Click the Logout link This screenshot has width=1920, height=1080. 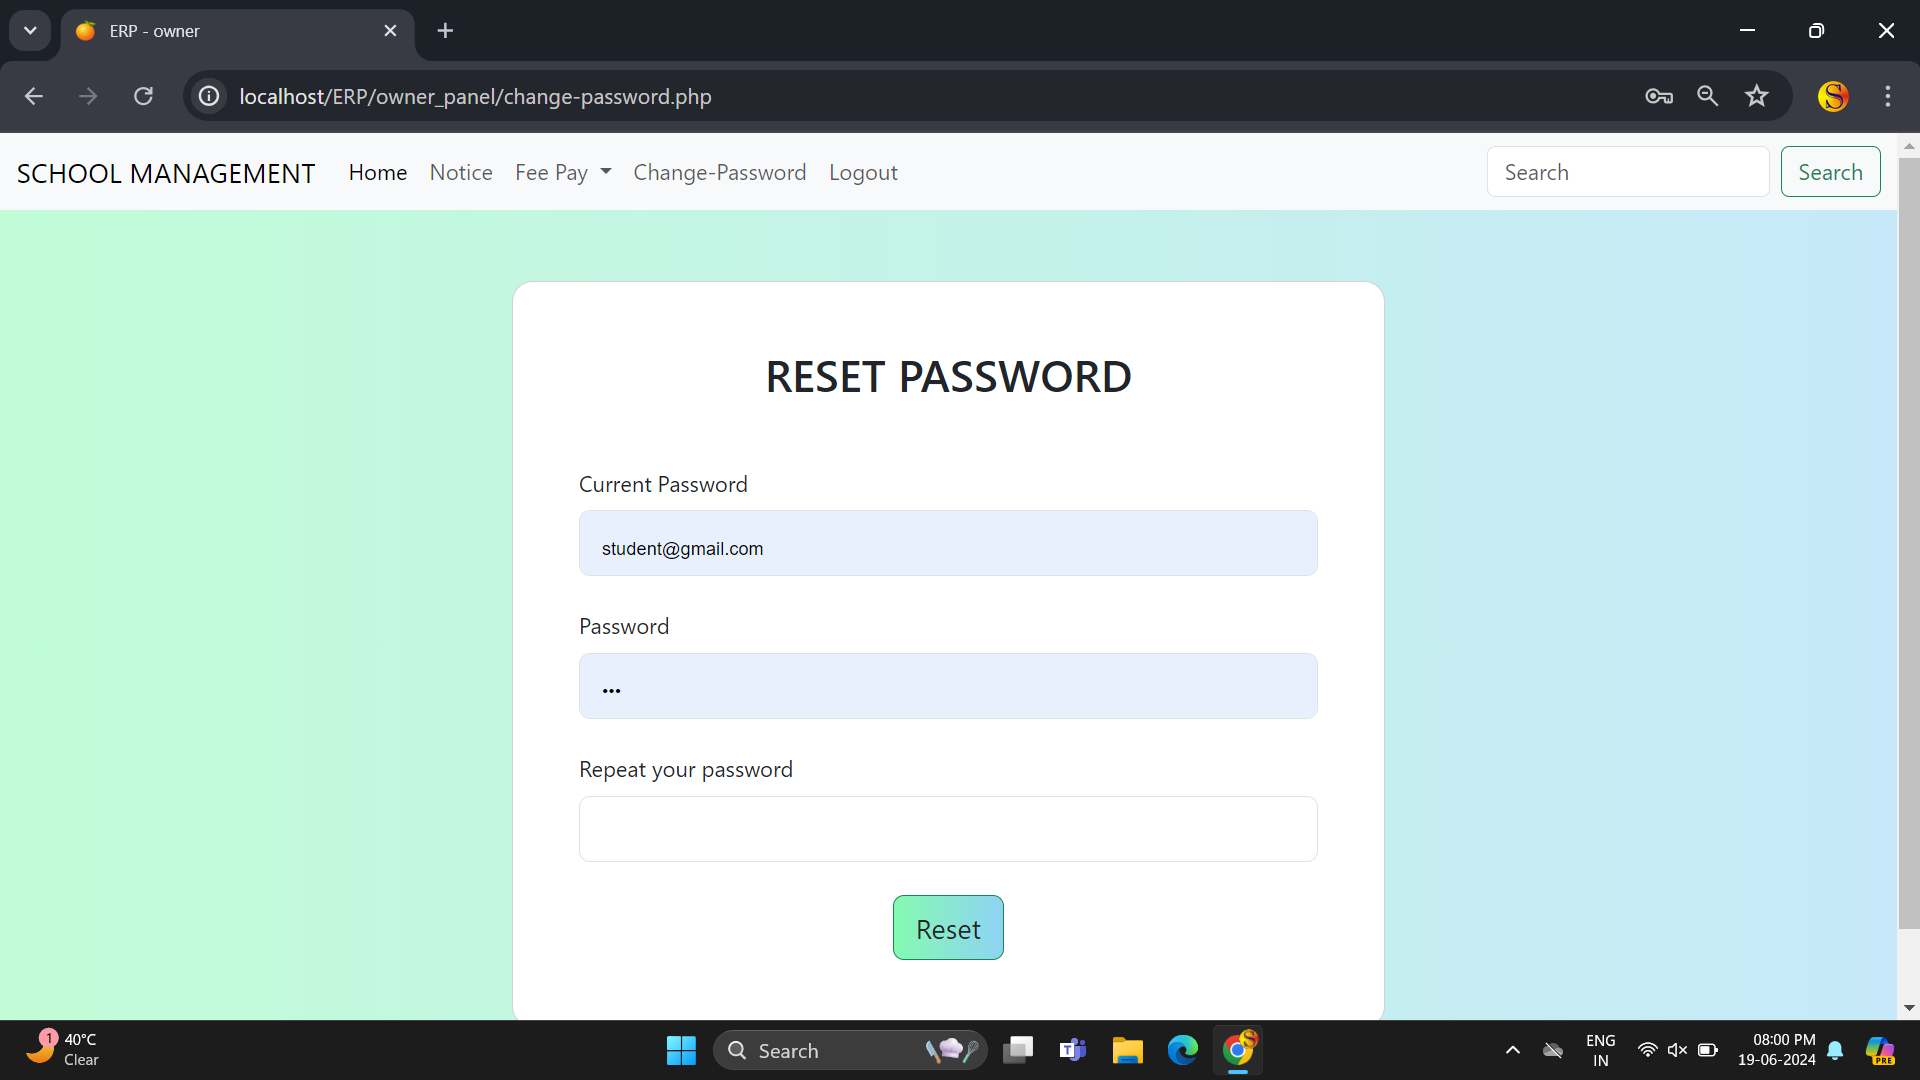coord(863,172)
